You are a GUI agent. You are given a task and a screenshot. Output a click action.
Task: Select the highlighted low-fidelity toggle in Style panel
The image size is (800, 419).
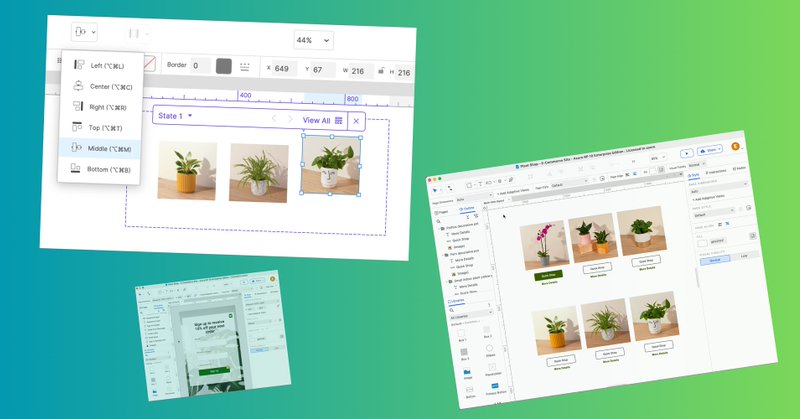(715, 260)
